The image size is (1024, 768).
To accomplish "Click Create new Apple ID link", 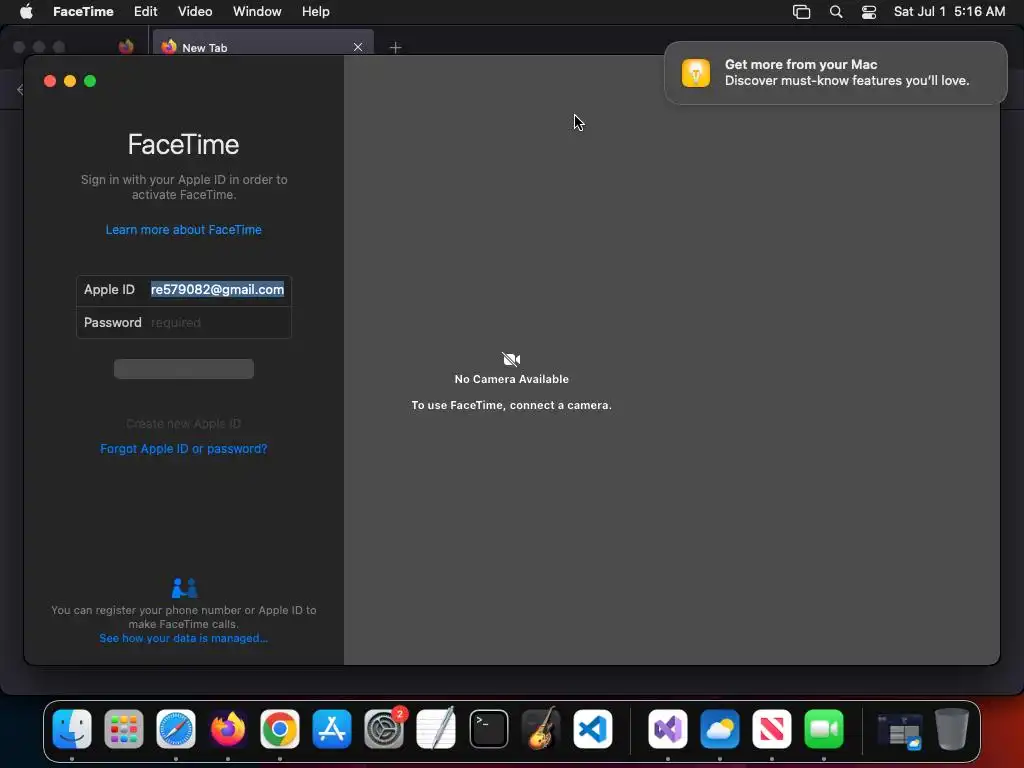I will click(x=184, y=424).
